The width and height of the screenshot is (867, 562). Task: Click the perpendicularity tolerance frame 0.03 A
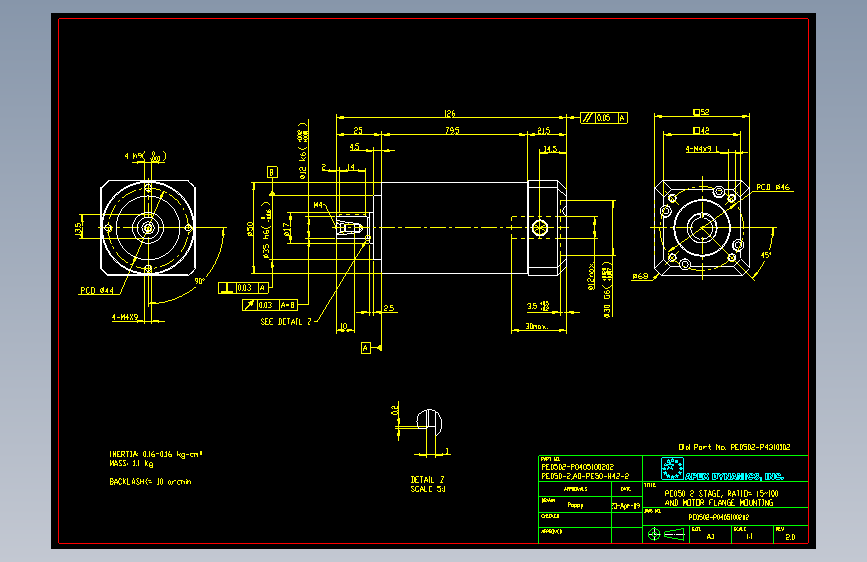point(244,288)
